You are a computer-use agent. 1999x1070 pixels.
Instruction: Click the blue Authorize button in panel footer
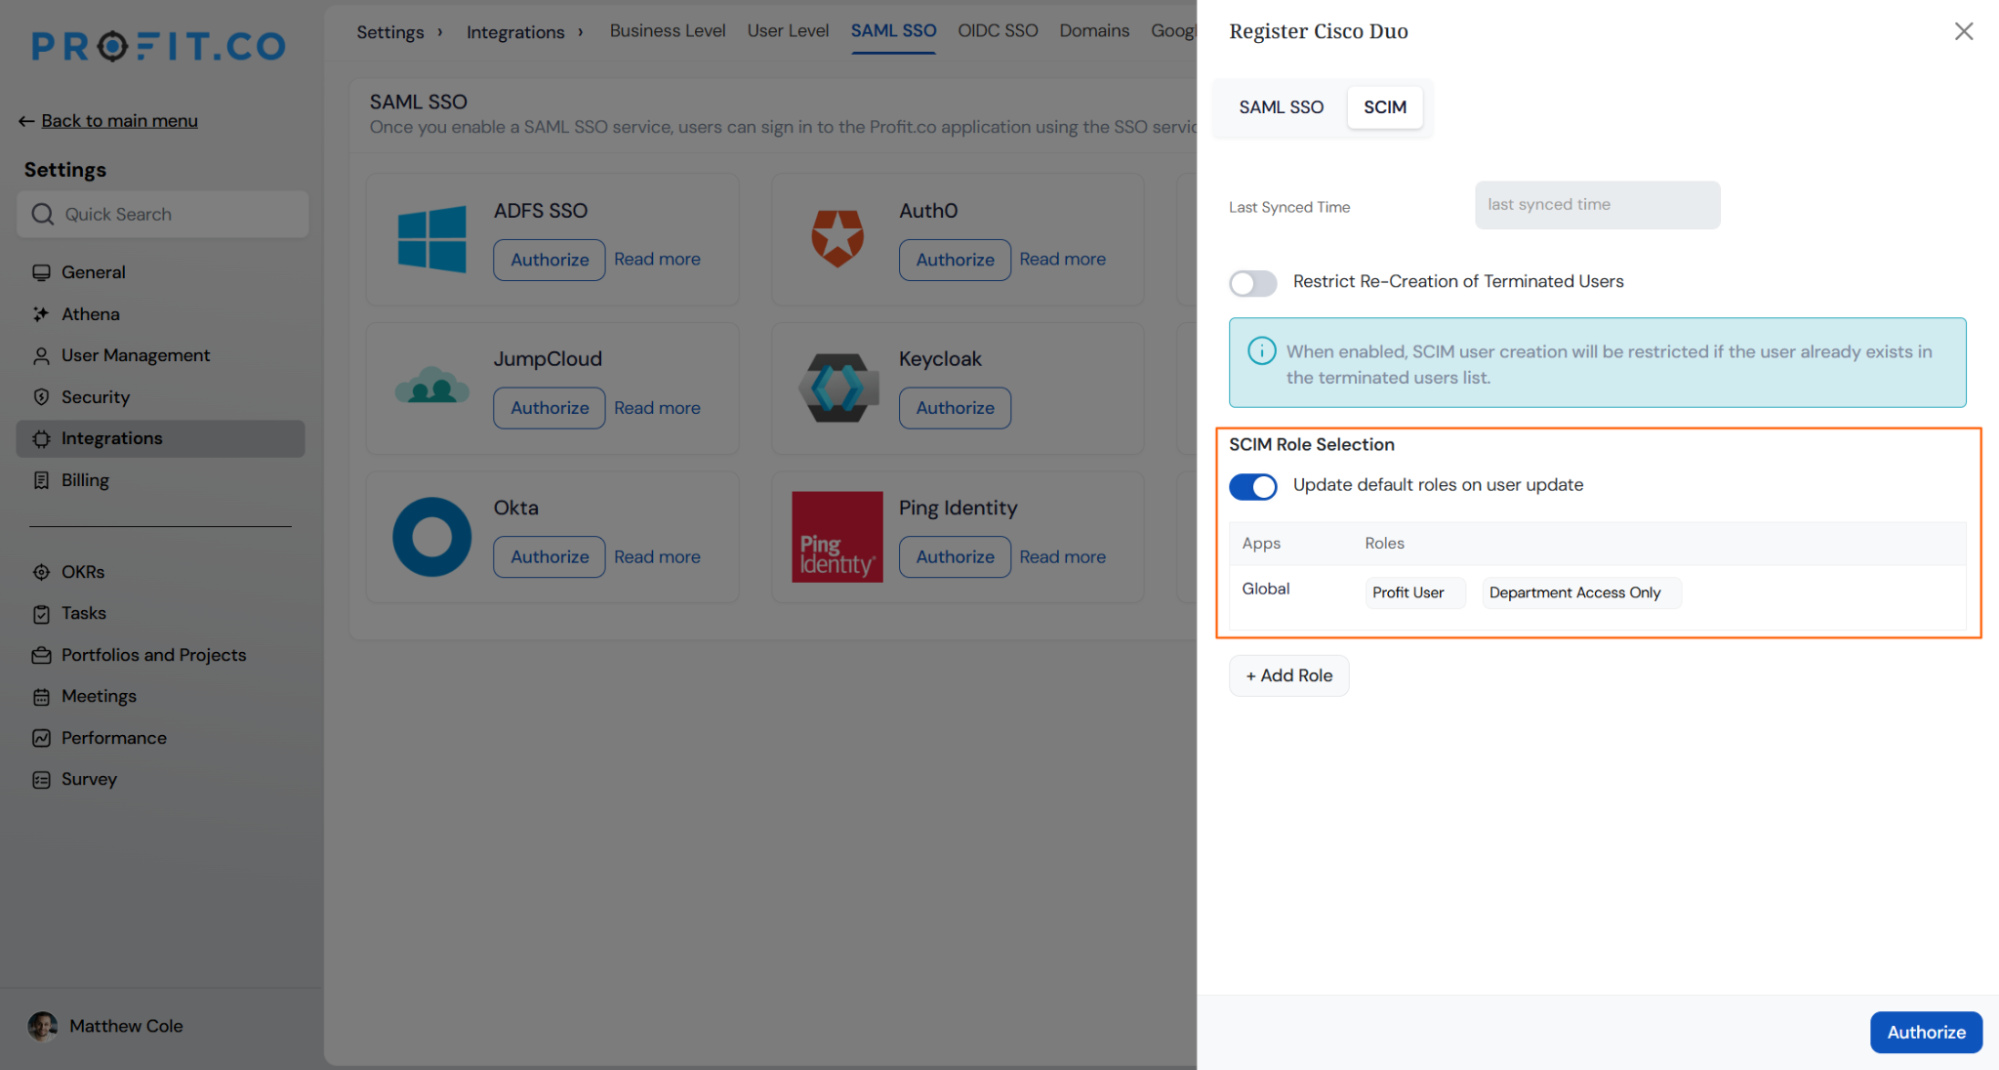tap(1925, 1032)
